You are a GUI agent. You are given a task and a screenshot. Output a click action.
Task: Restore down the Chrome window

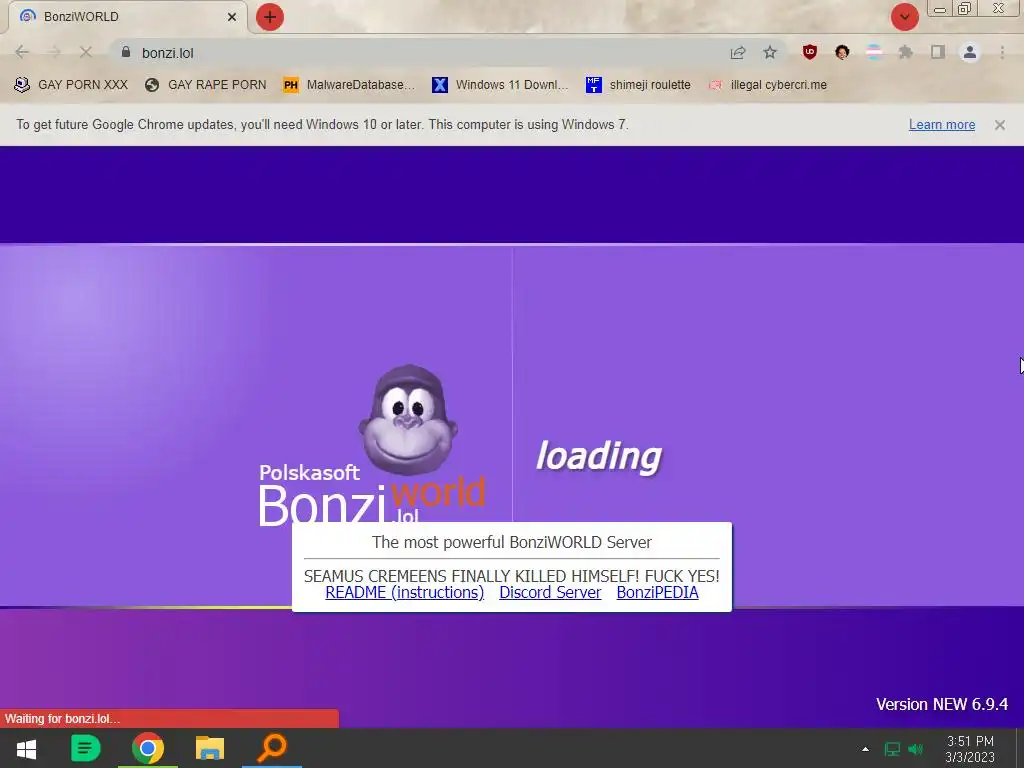(964, 9)
